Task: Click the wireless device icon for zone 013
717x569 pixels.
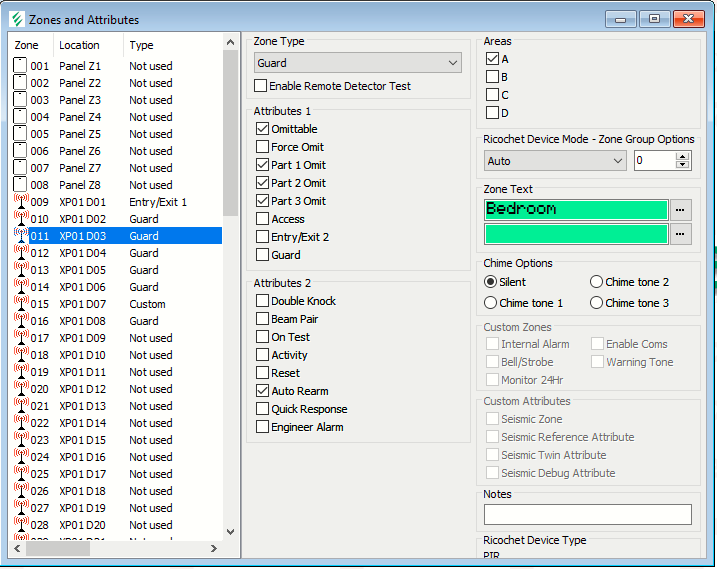Action: click(x=20, y=270)
